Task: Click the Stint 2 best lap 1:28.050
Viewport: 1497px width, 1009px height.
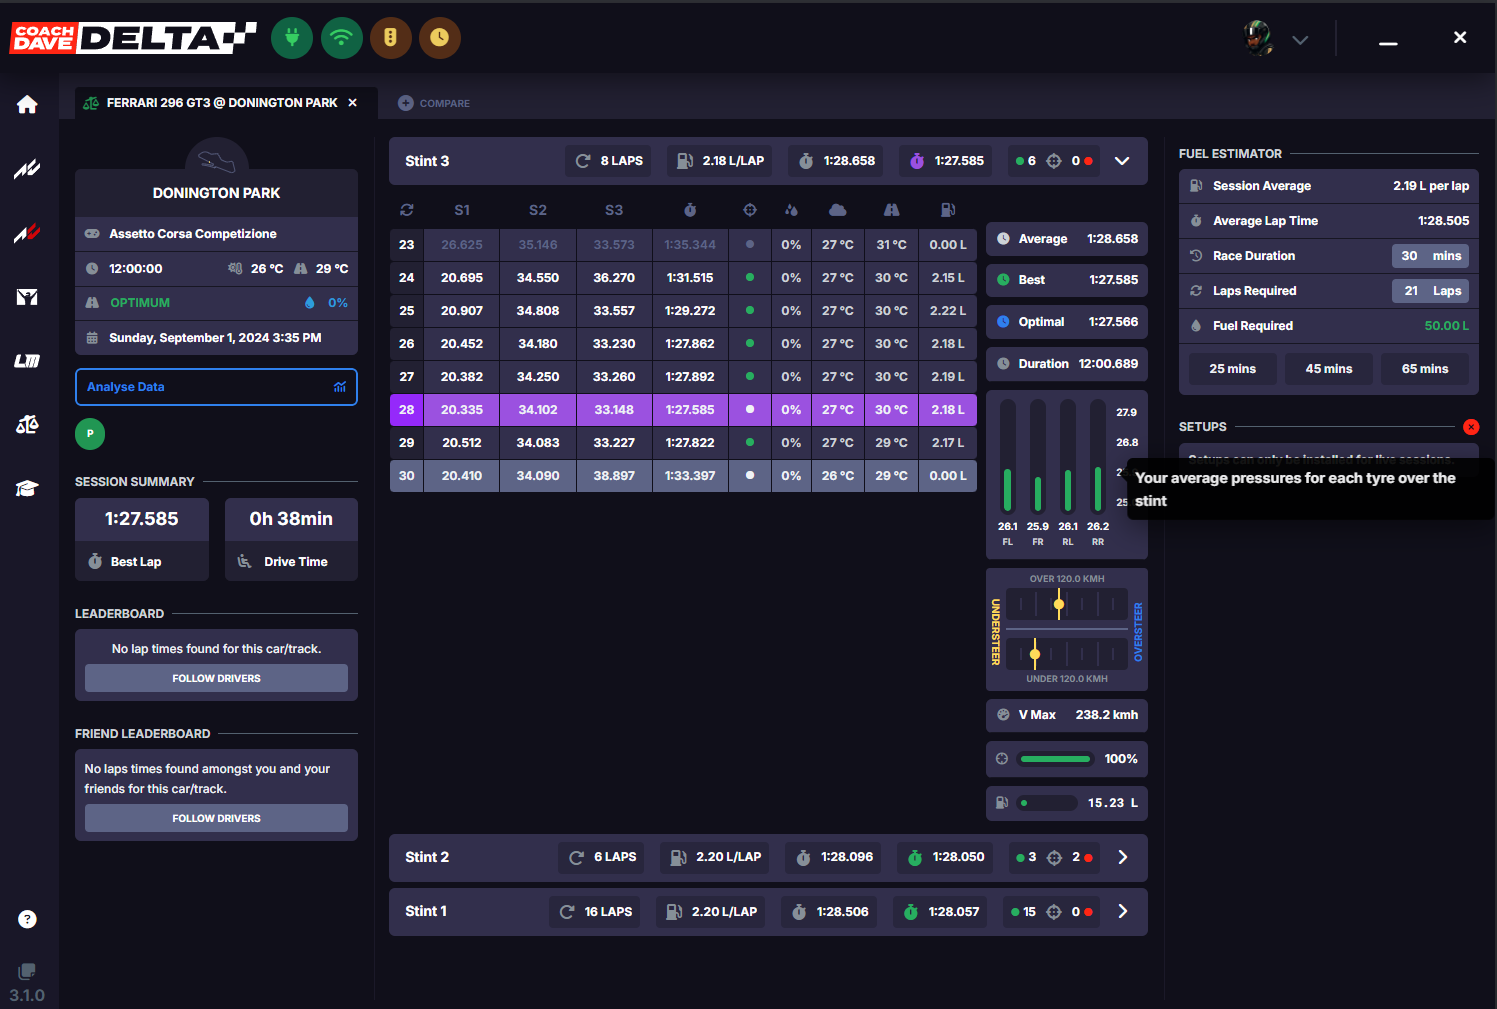Action: tap(946, 857)
